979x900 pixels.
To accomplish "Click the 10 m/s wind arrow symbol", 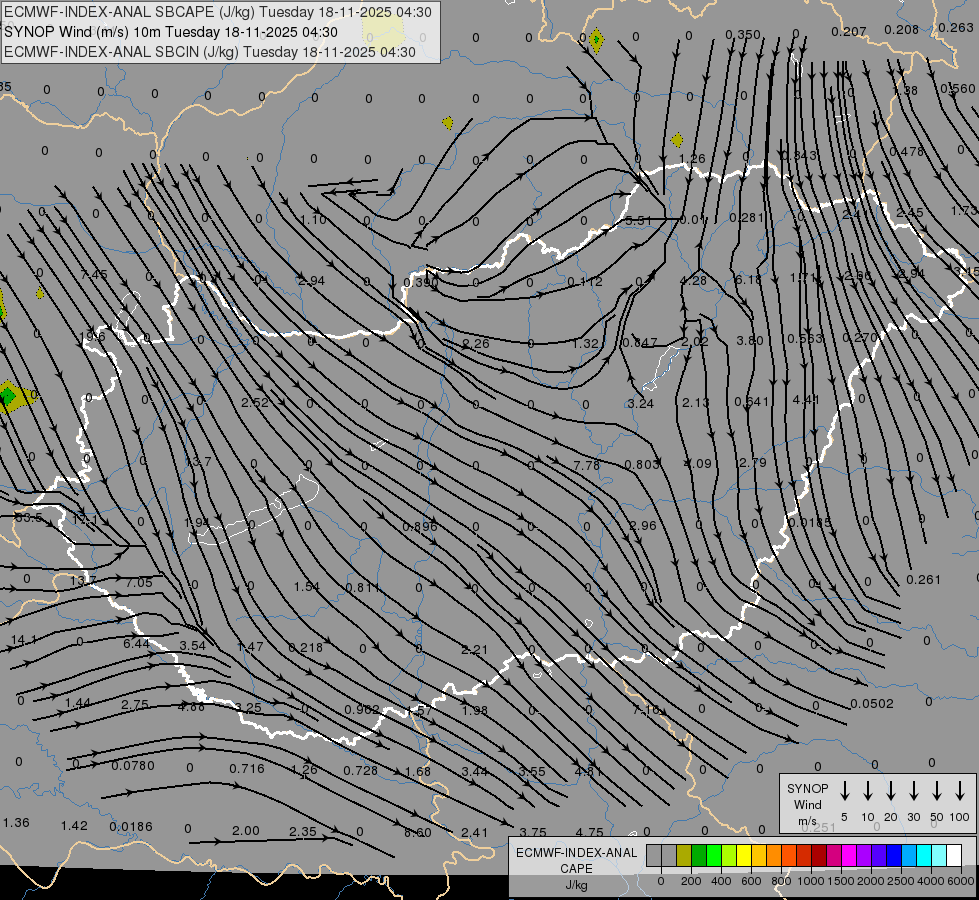I will coord(868,791).
